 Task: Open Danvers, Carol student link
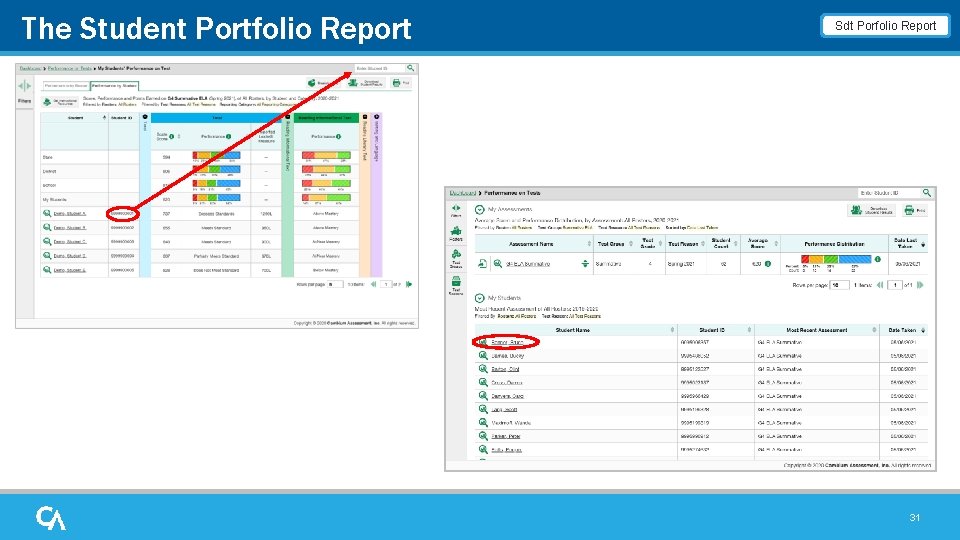(x=508, y=396)
